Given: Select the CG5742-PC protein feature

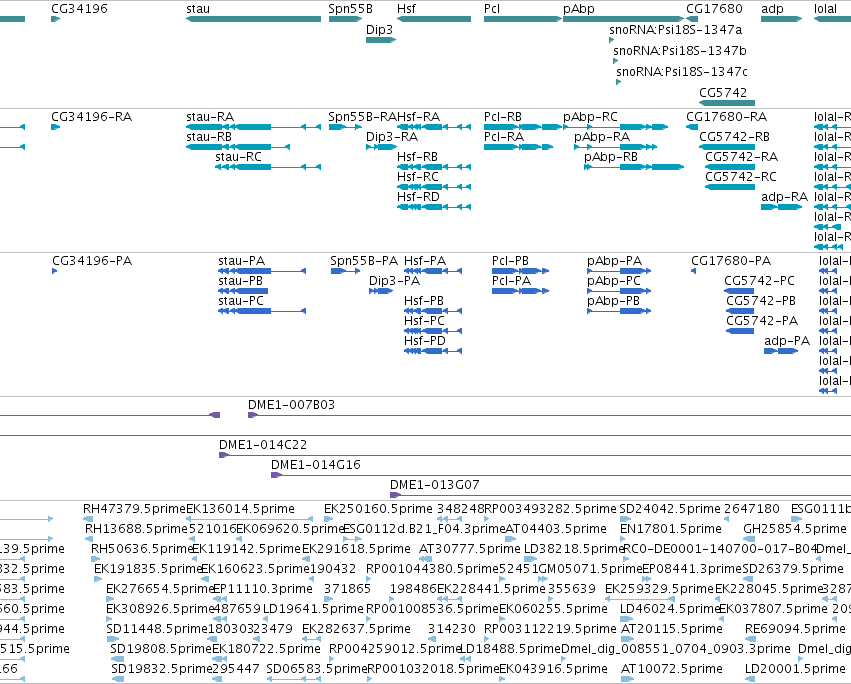Looking at the screenshot, I should click(x=739, y=291).
